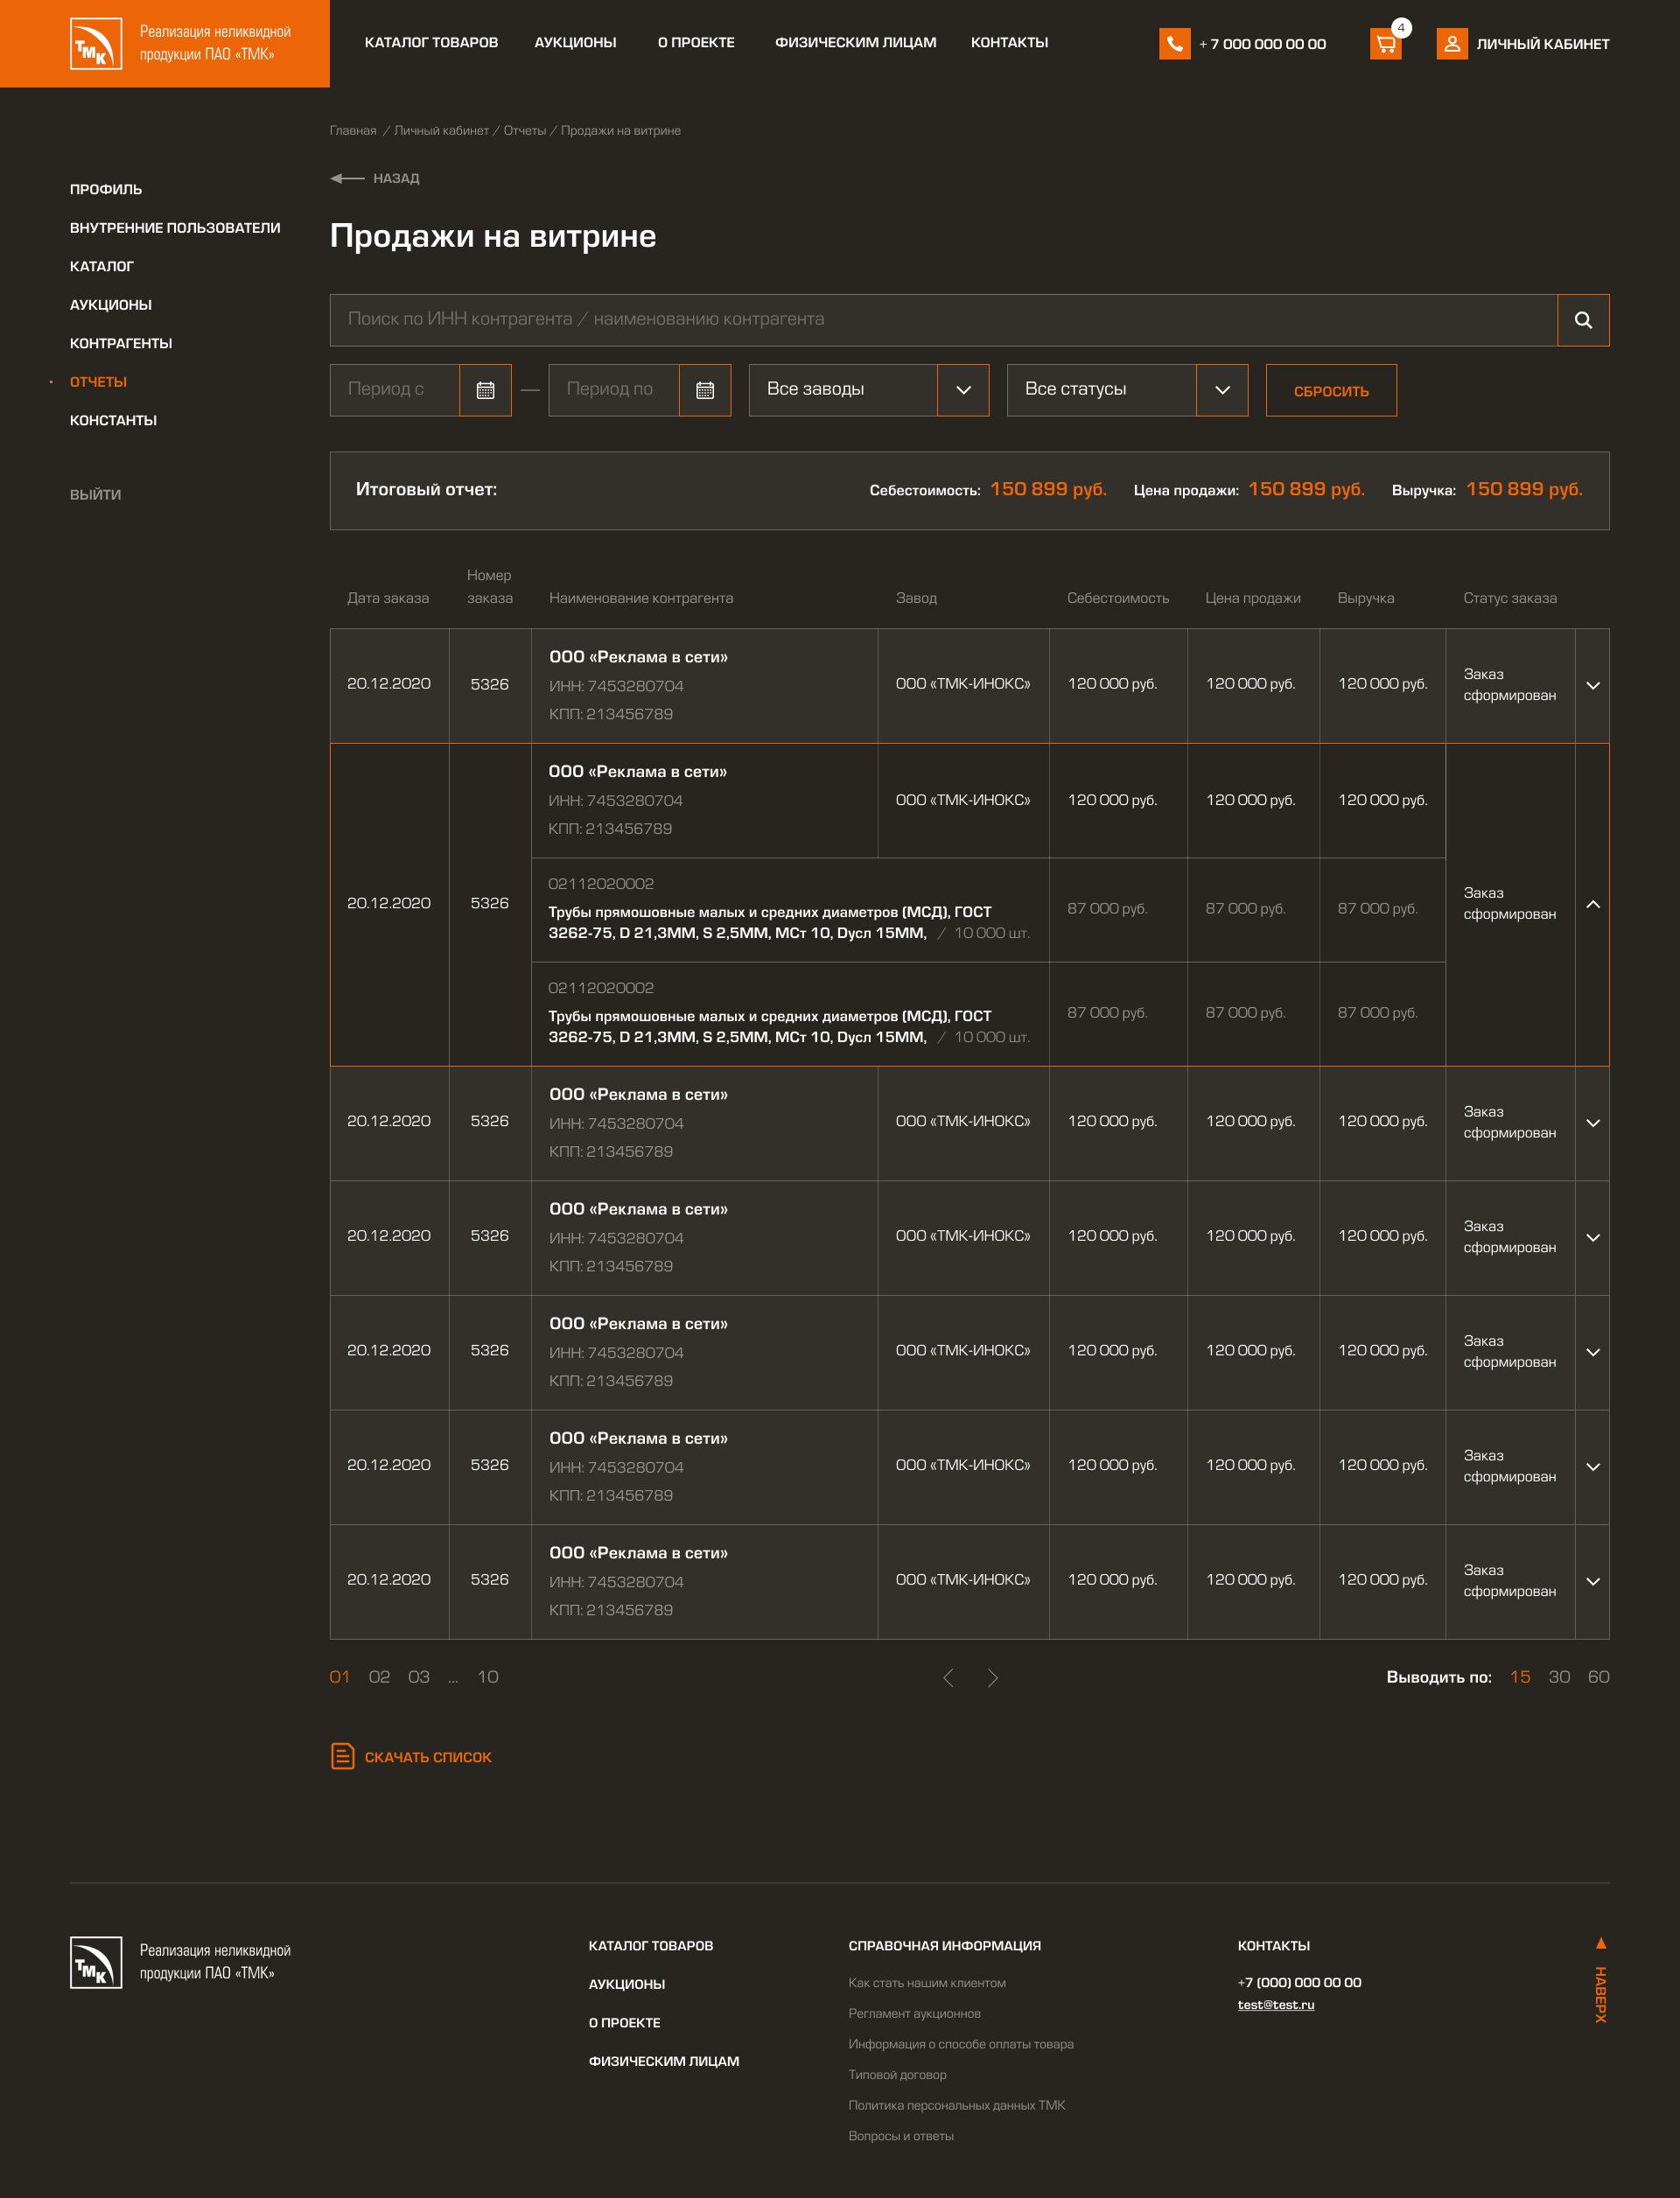Click the footer TMK logo
This screenshot has height=2198, width=1680.
(x=96, y=1962)
